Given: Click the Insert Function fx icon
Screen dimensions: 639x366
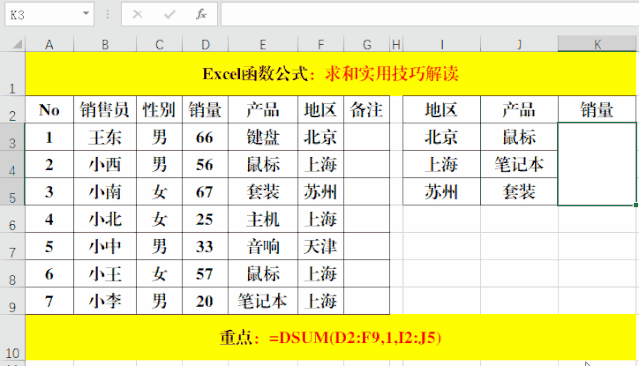Looking at the screenshot, I should pyautogui.click(x=201, y=15).
